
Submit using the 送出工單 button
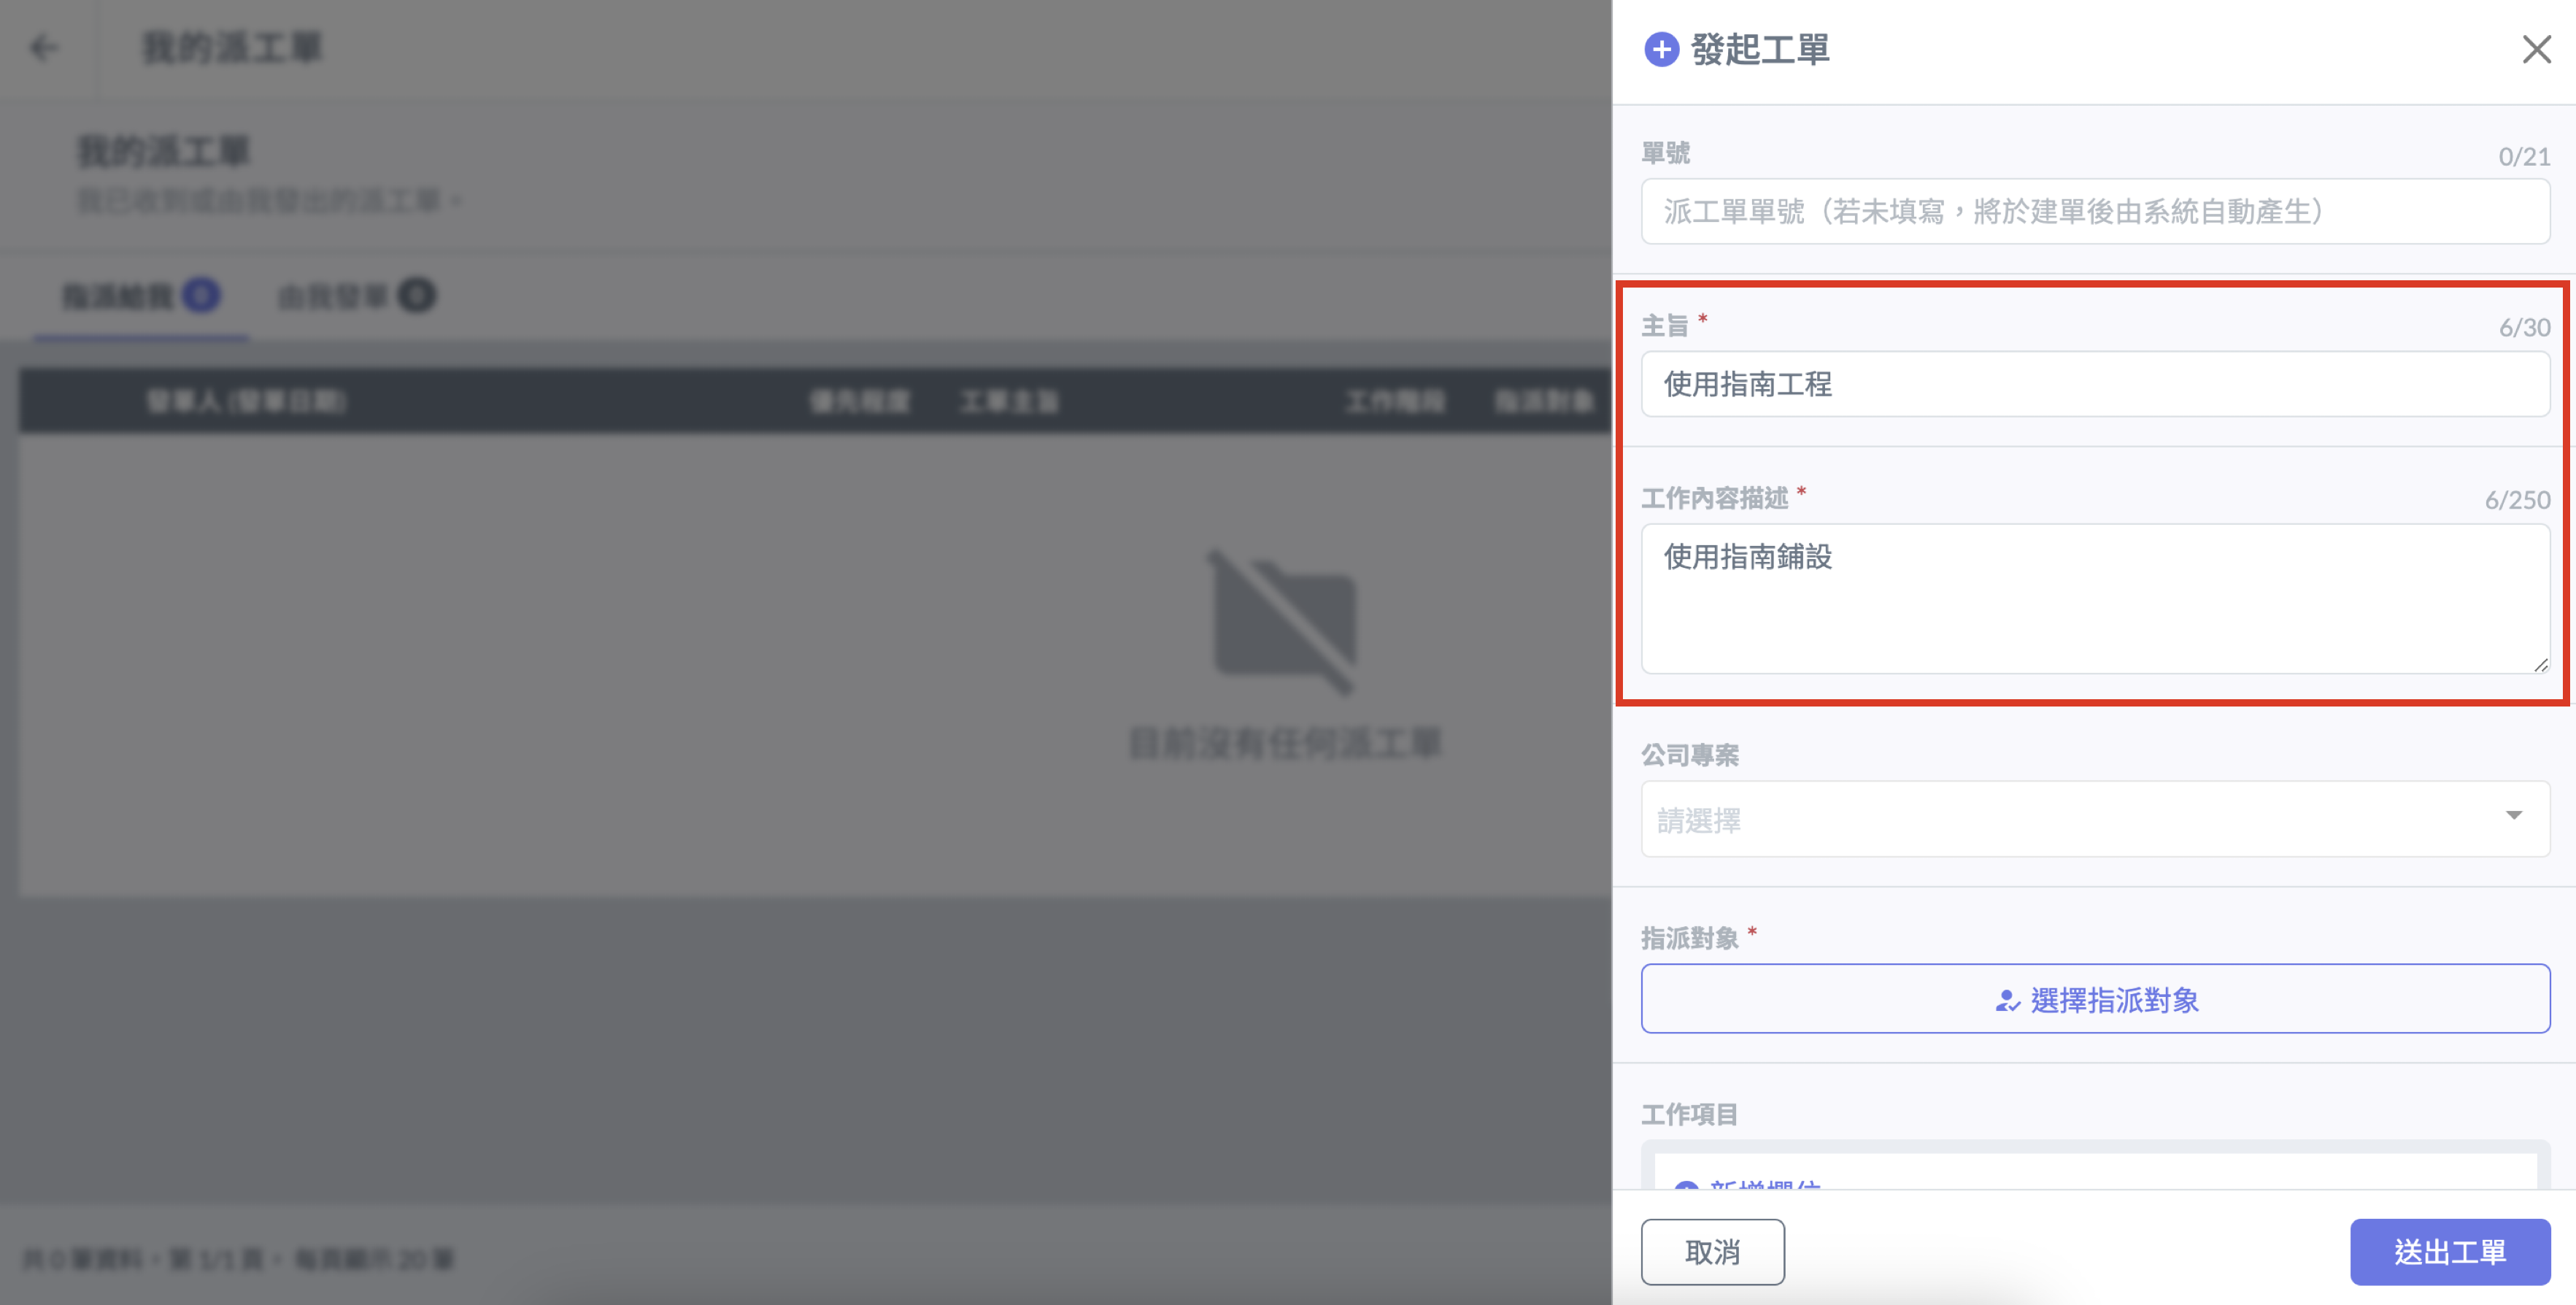(x=2449, y=1251)
